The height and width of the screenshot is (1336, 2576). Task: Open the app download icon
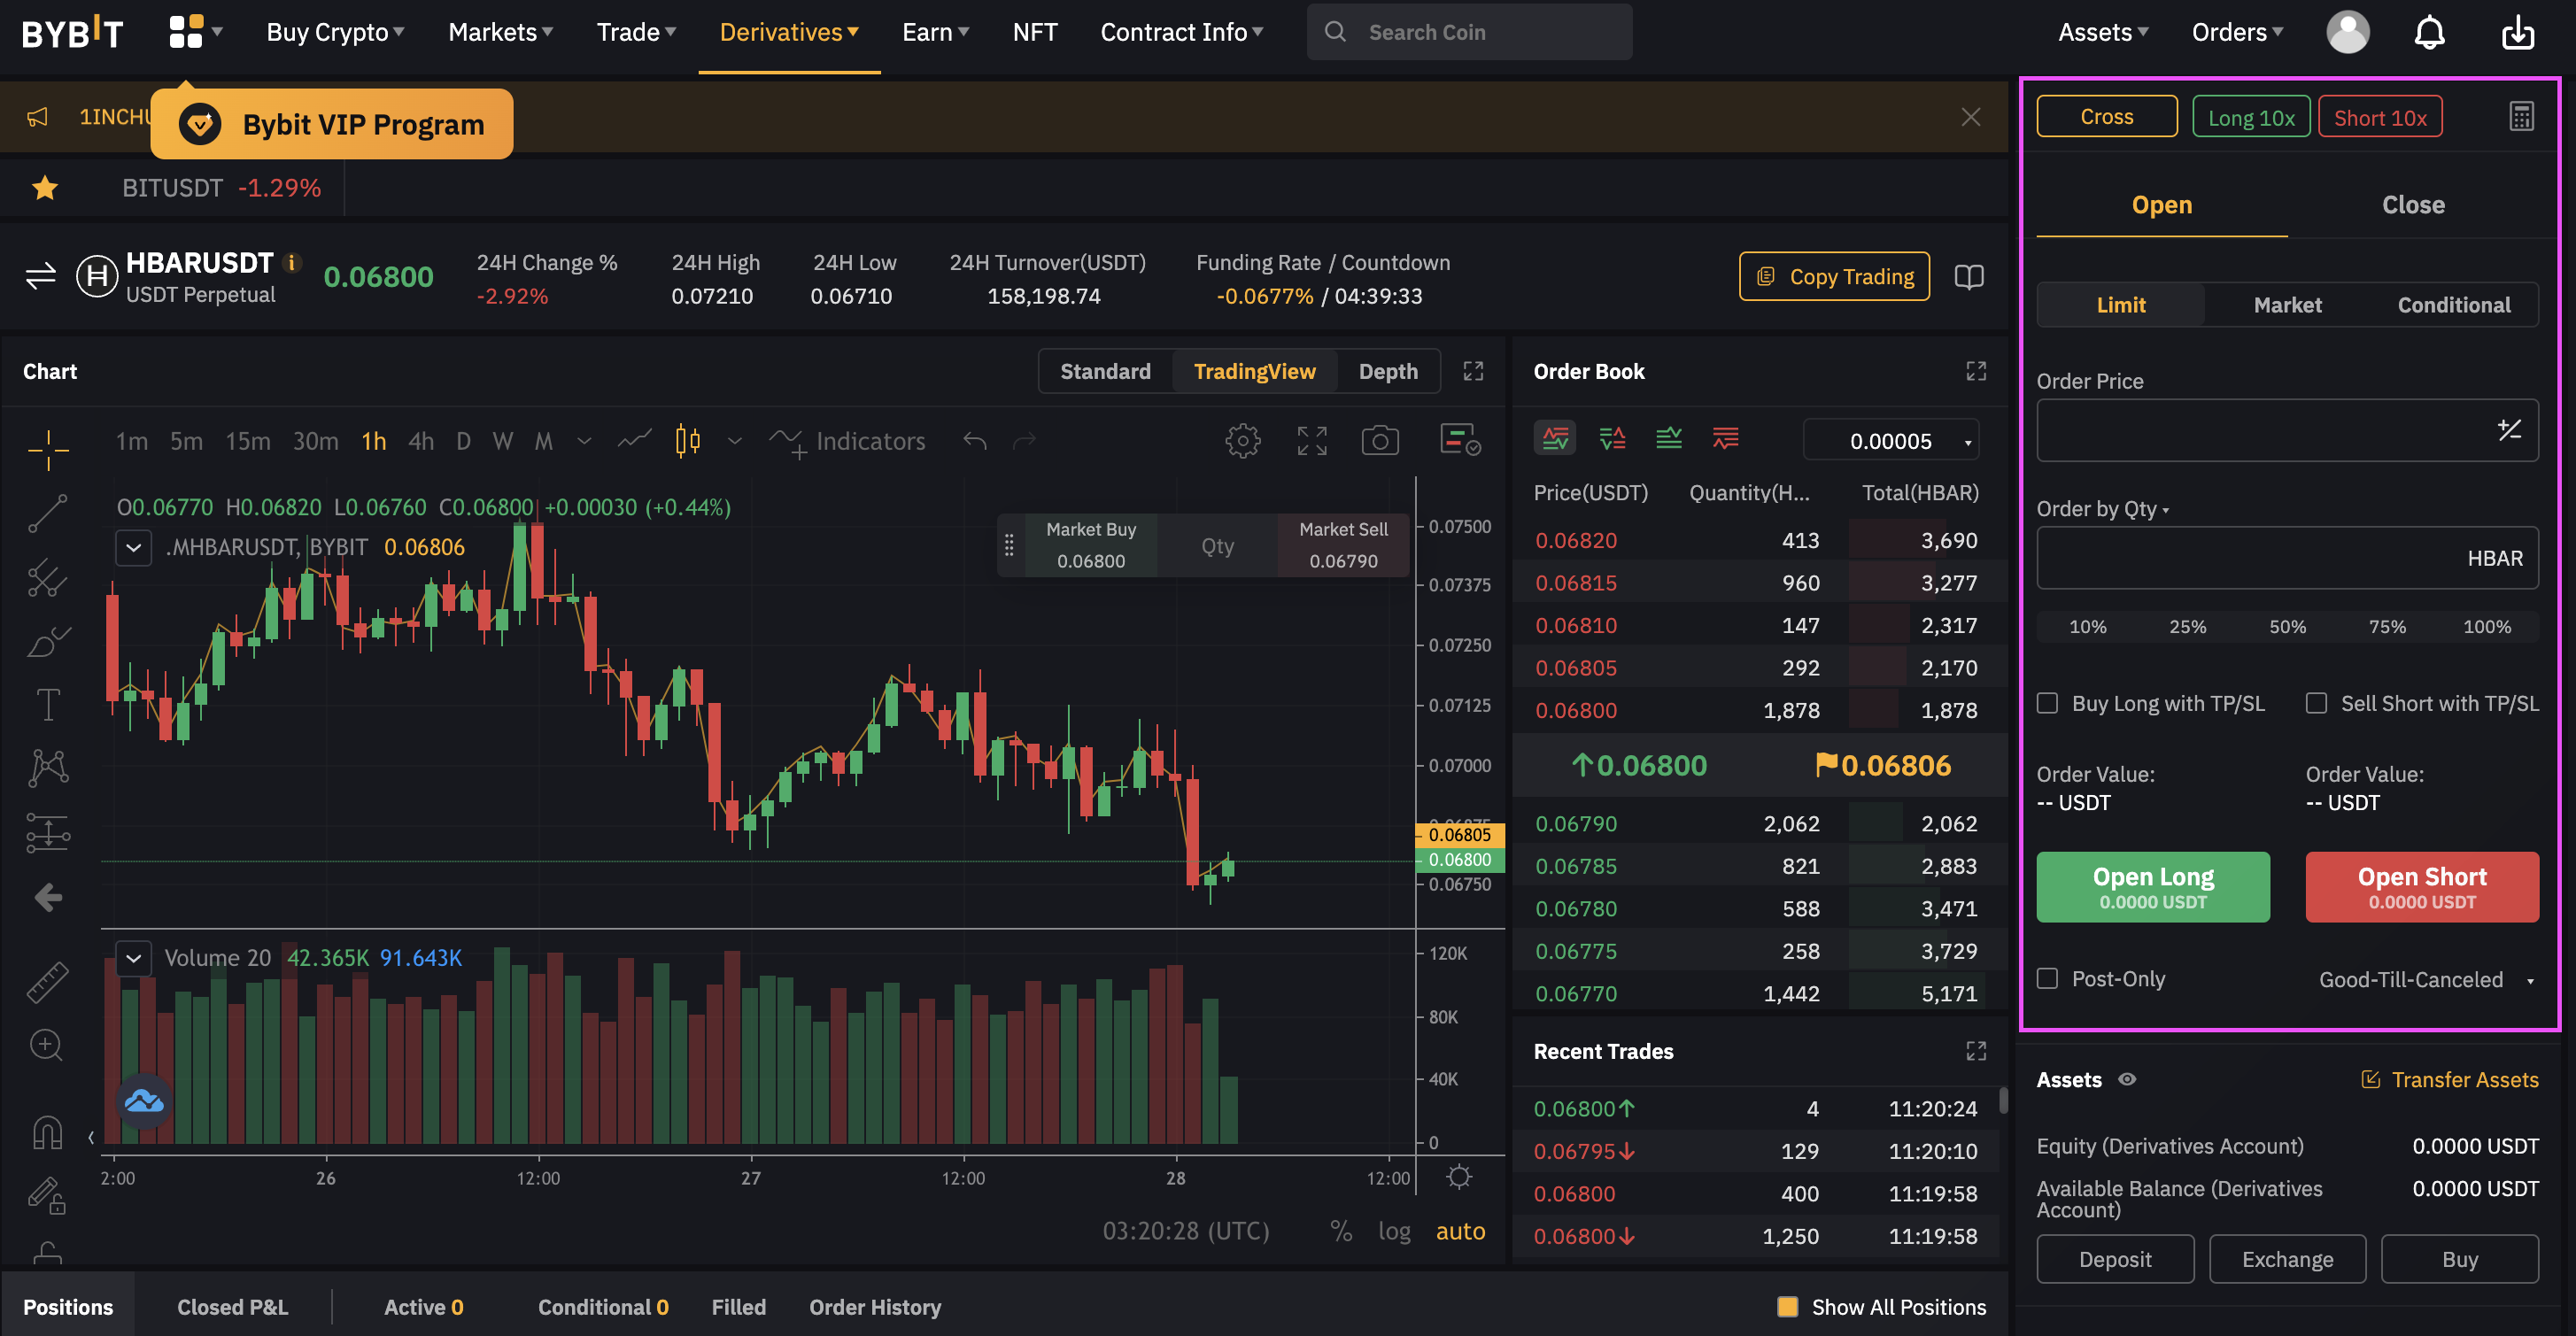[2518, 32]
